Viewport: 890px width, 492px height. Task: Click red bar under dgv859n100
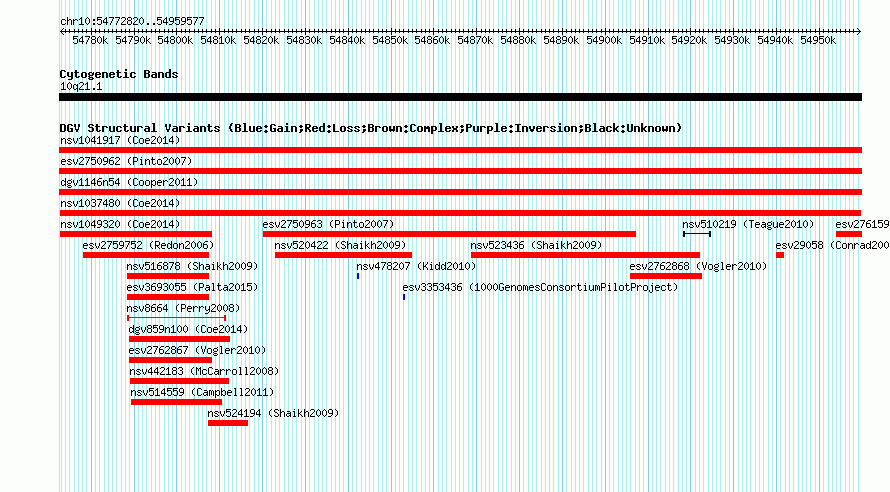(x=179, y=339)
